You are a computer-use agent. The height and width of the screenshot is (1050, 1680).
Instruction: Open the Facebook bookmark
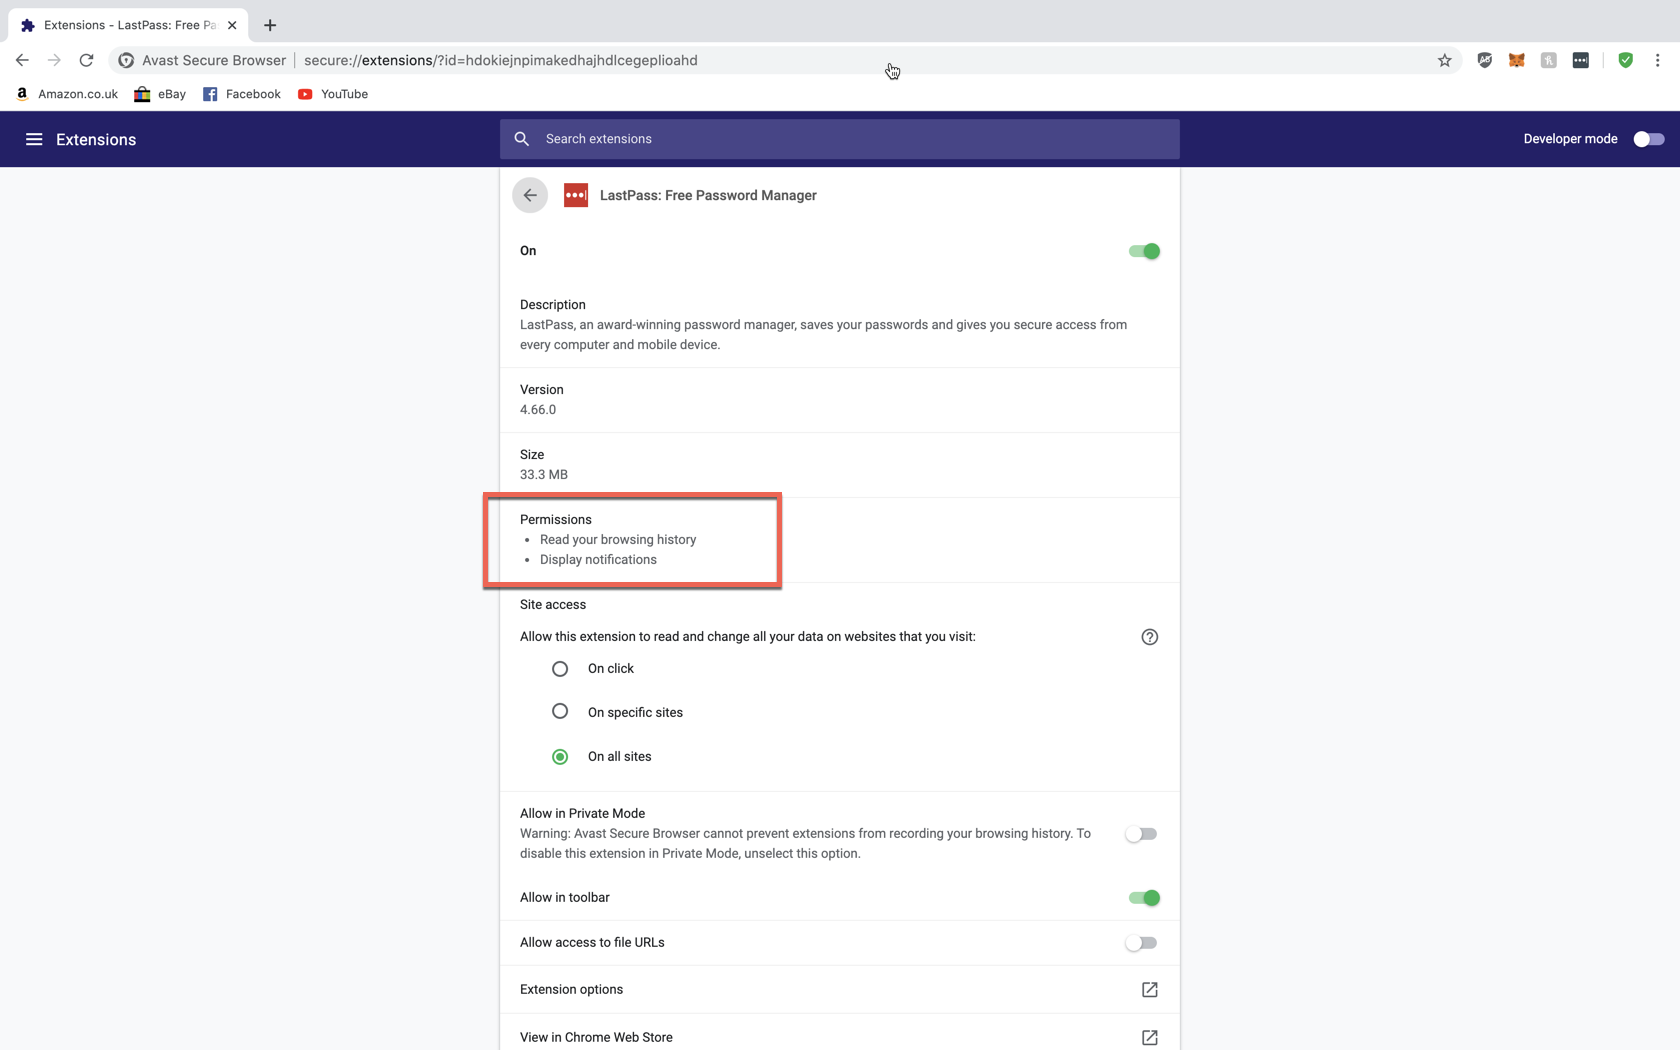coord(241,94)
